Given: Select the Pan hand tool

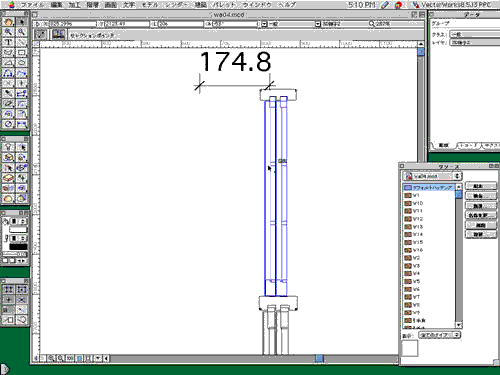Looking at the screenshot, I should point(8,22).
